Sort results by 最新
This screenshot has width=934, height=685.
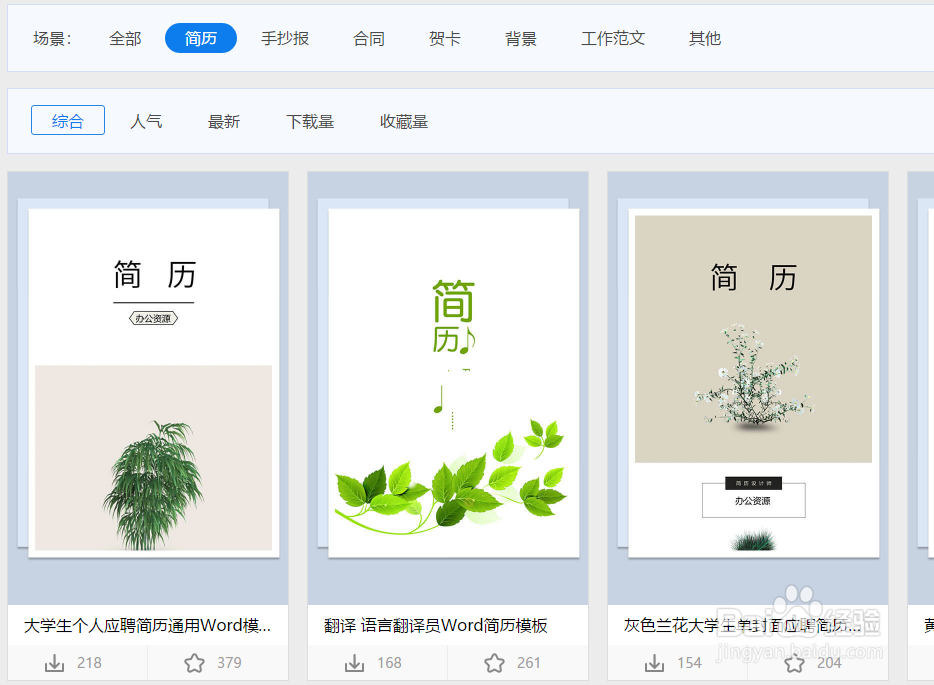224,122
